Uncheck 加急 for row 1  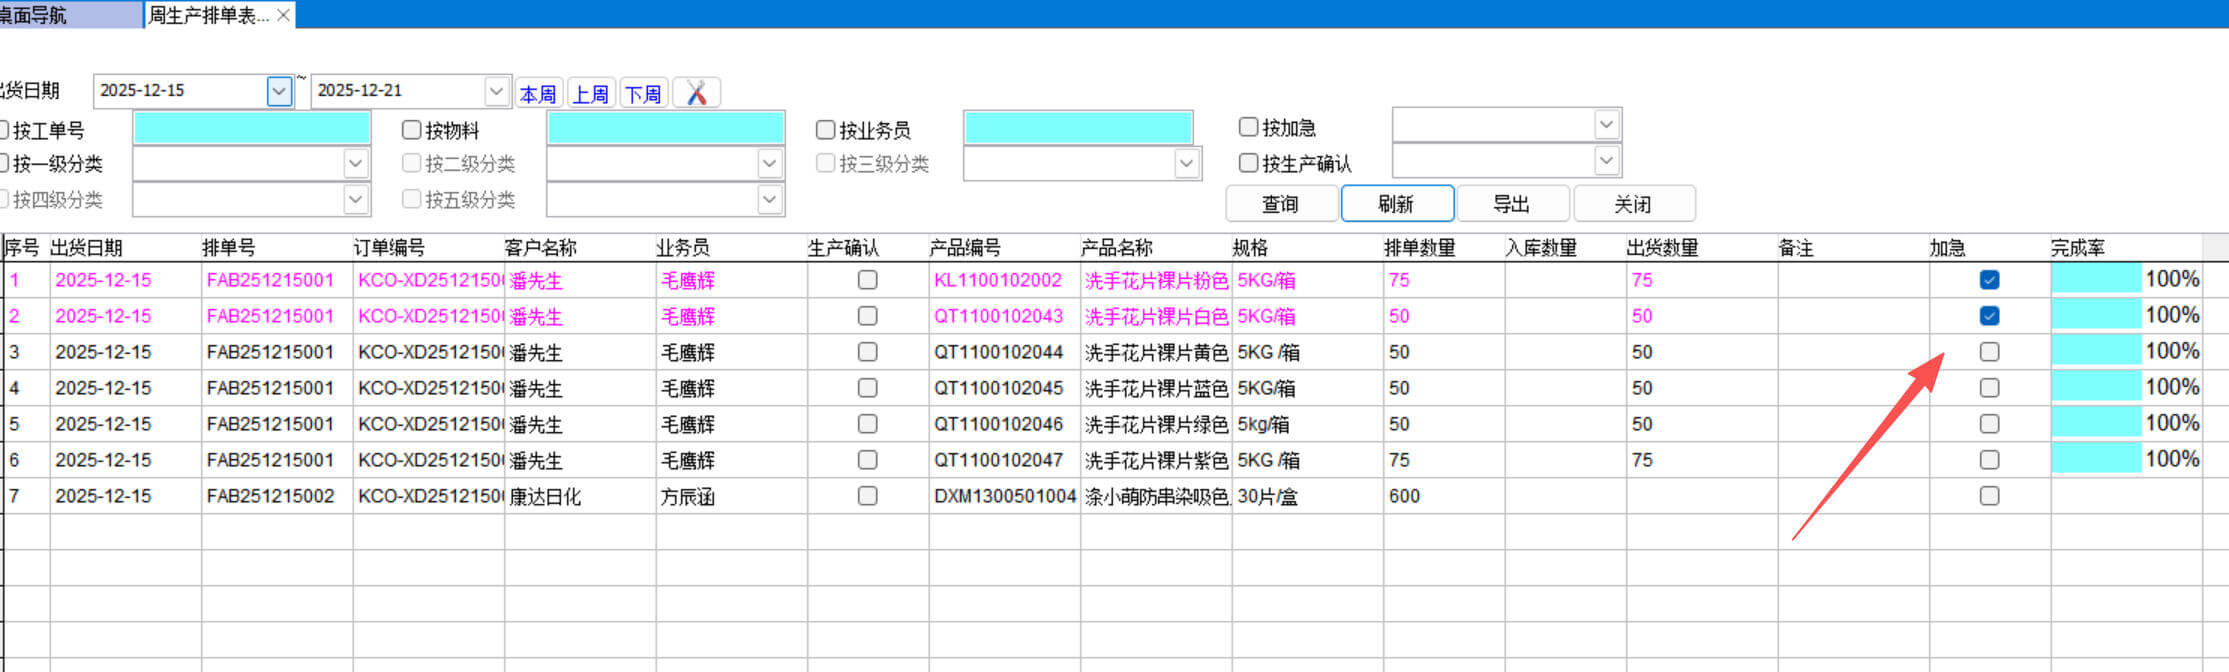(x=1989, y=280)
